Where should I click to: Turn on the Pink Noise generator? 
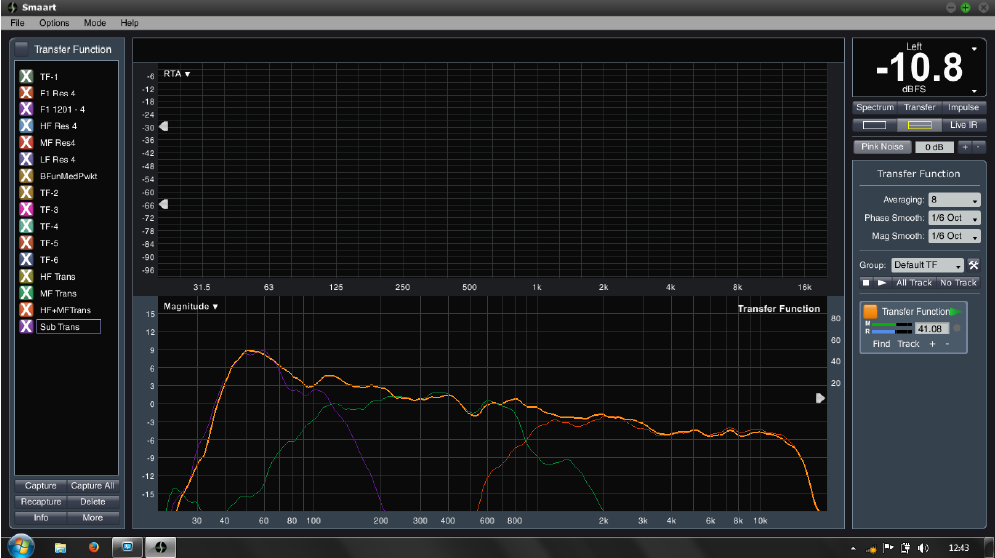point(881,147)
